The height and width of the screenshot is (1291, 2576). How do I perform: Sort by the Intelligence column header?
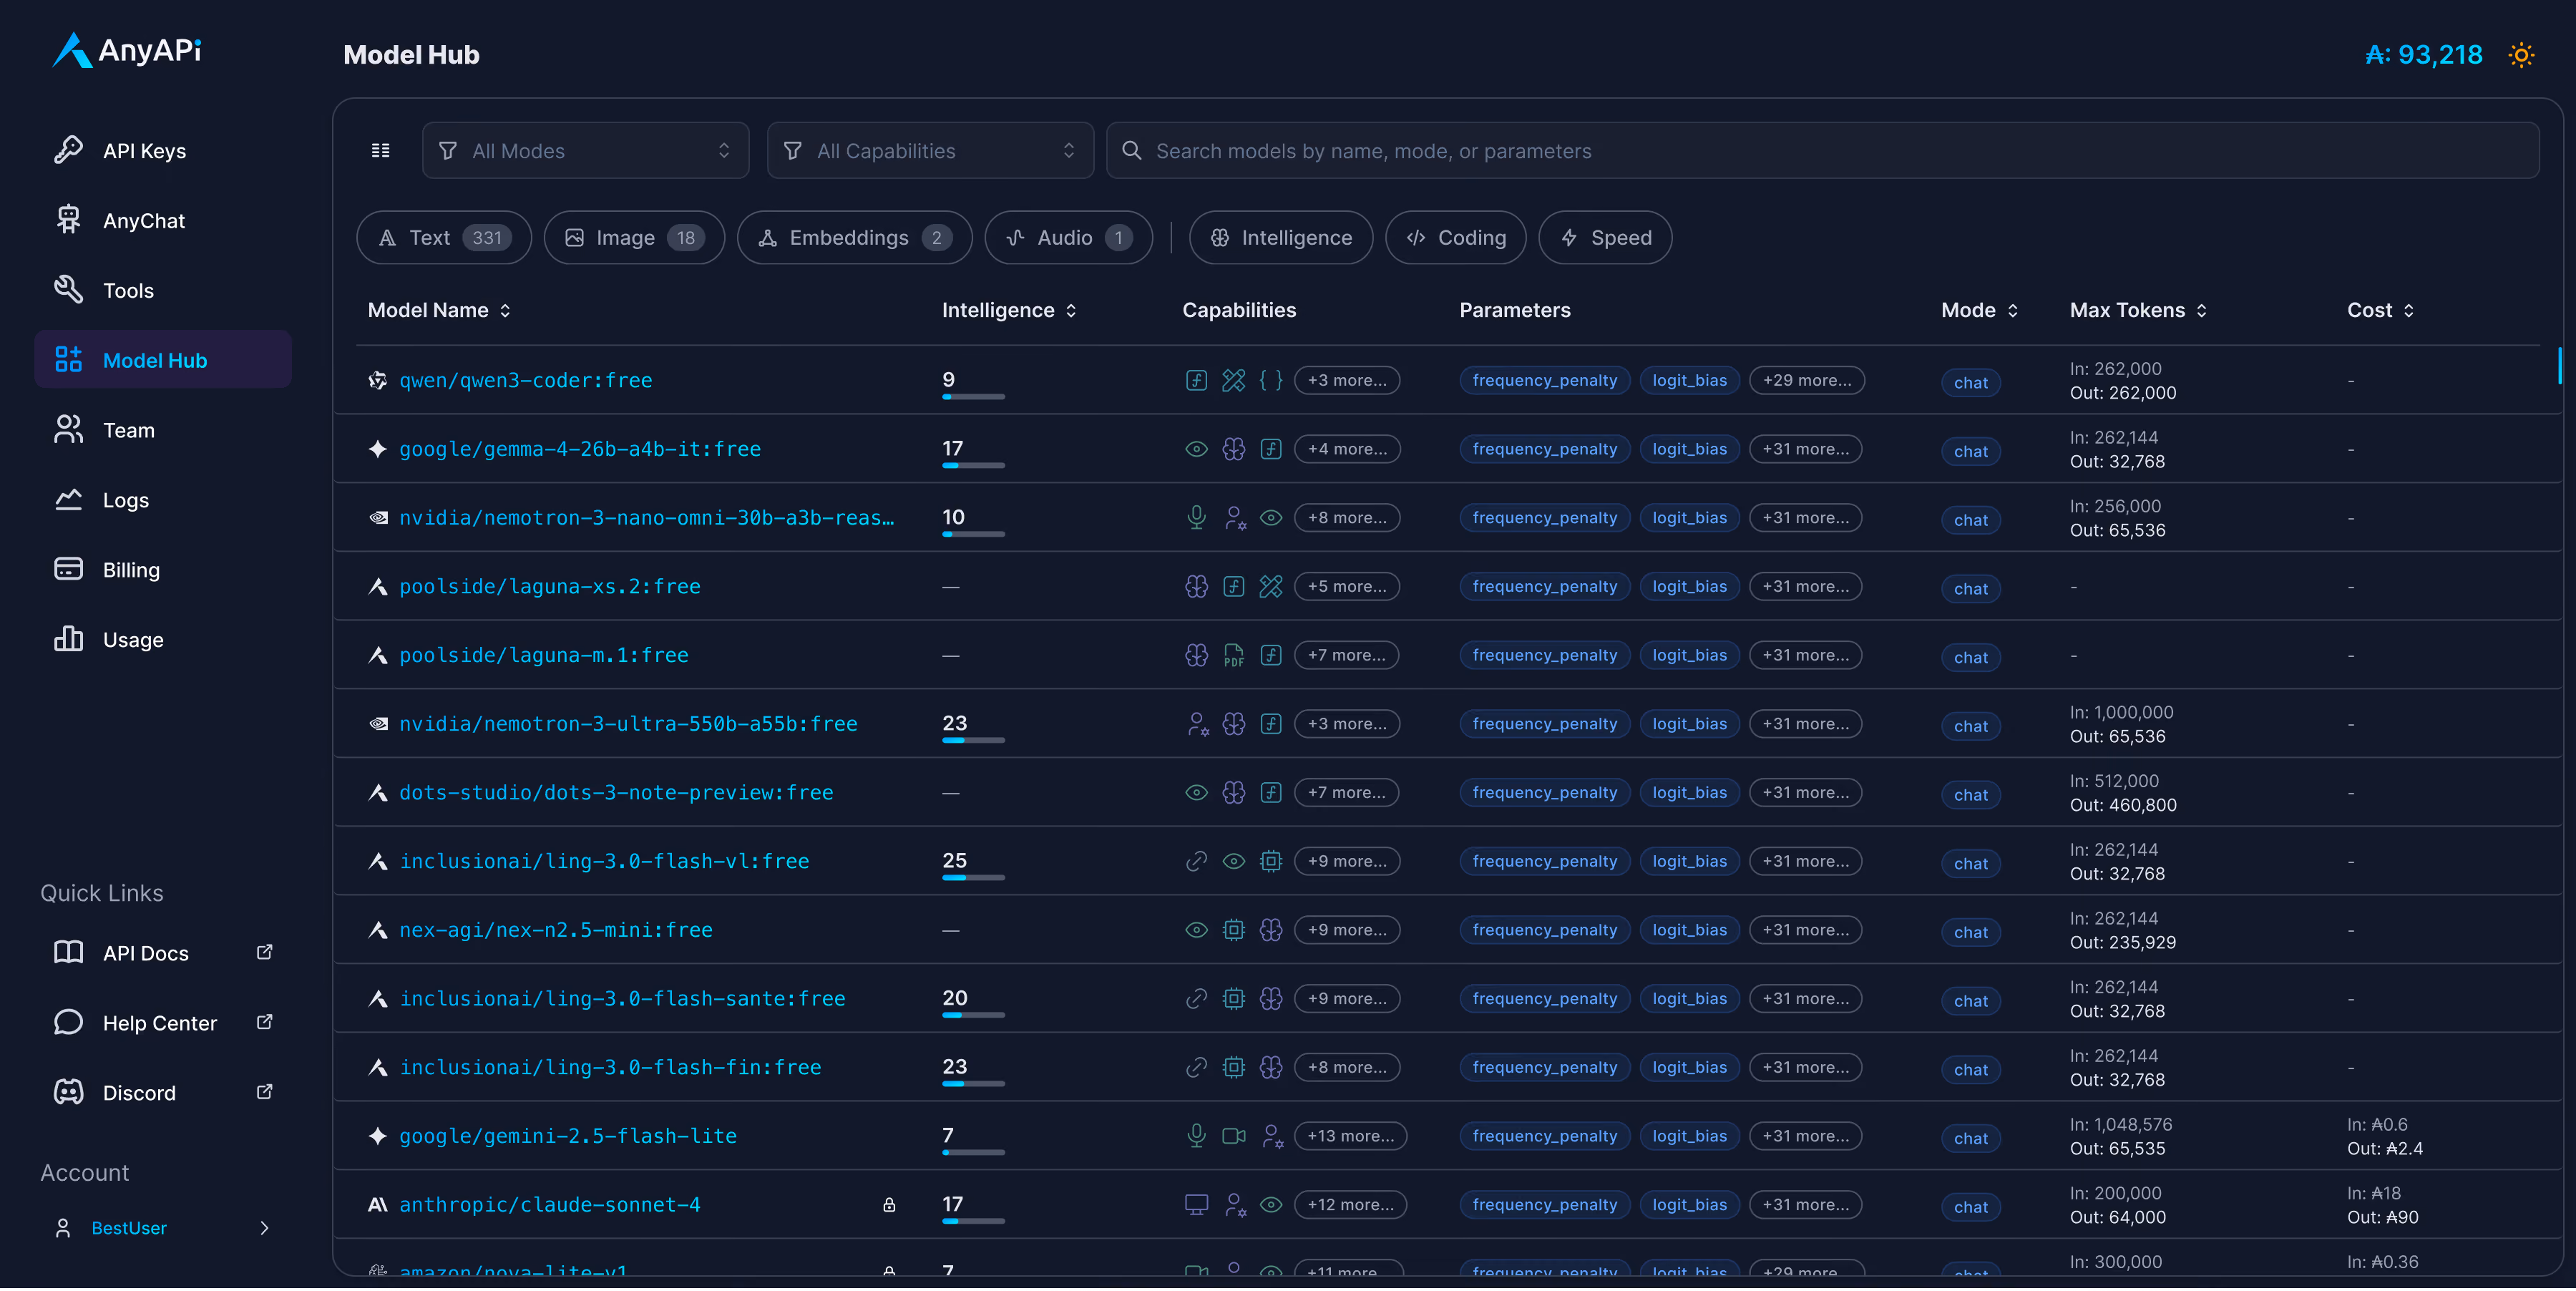(x=1009, y=310)
